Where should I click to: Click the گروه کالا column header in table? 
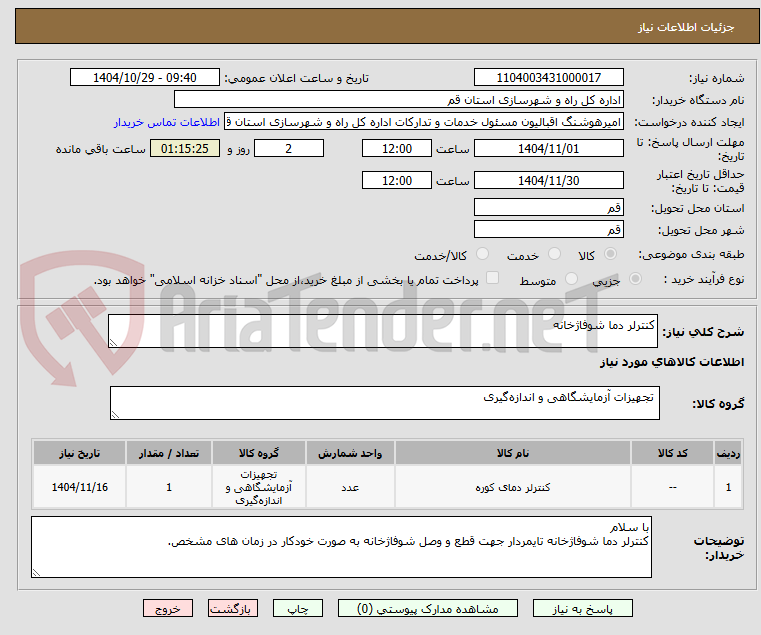click(x=259, y=453)
